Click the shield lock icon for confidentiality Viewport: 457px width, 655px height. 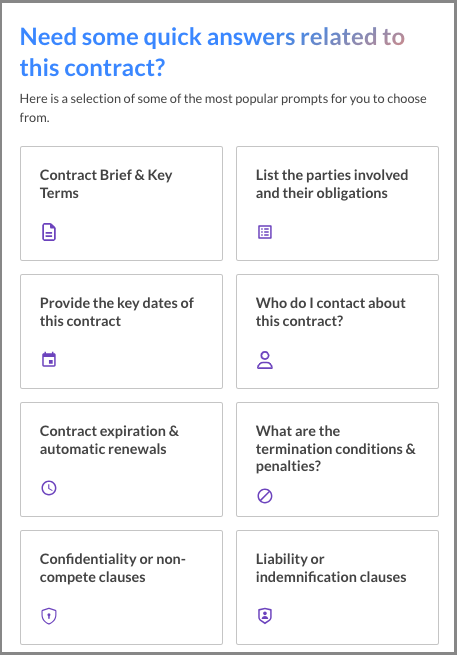[49, 616]
